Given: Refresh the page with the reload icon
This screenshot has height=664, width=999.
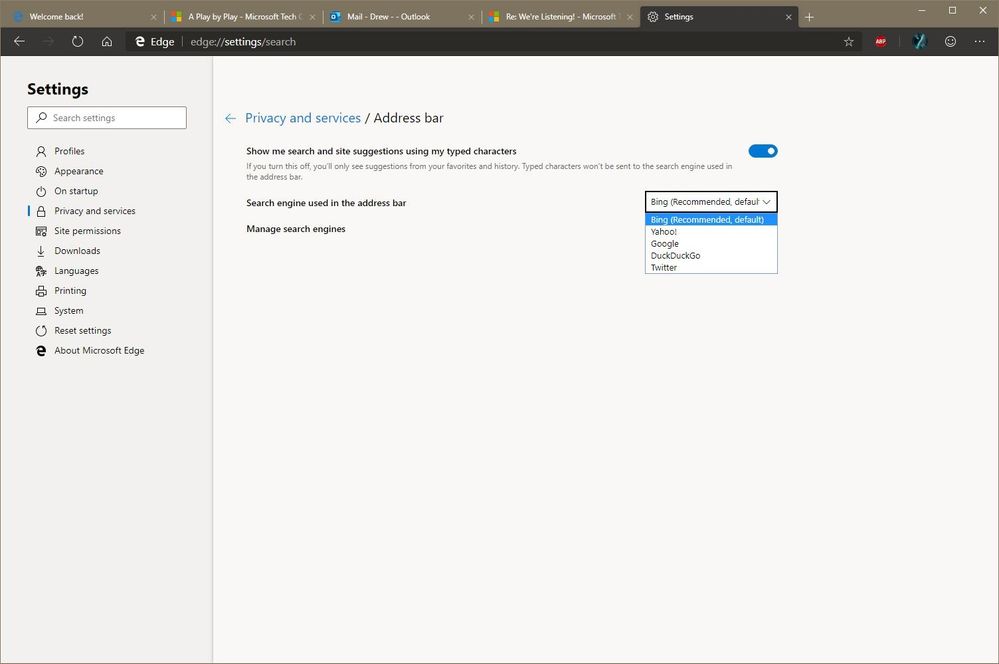Looking at the screenshot, I should click(77, 41).
